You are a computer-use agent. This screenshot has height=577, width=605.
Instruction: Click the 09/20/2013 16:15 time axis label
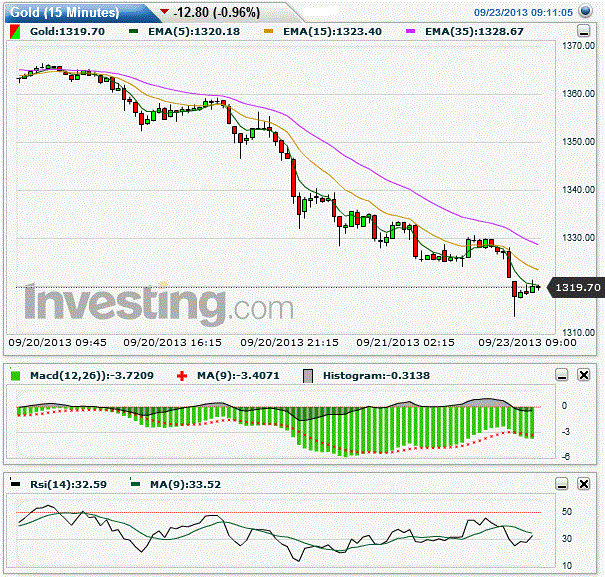(x=172, y=342)
